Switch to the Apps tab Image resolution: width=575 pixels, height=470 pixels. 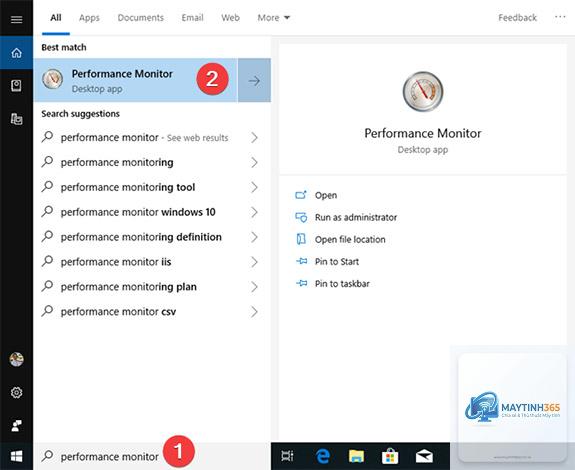[89, 18]
